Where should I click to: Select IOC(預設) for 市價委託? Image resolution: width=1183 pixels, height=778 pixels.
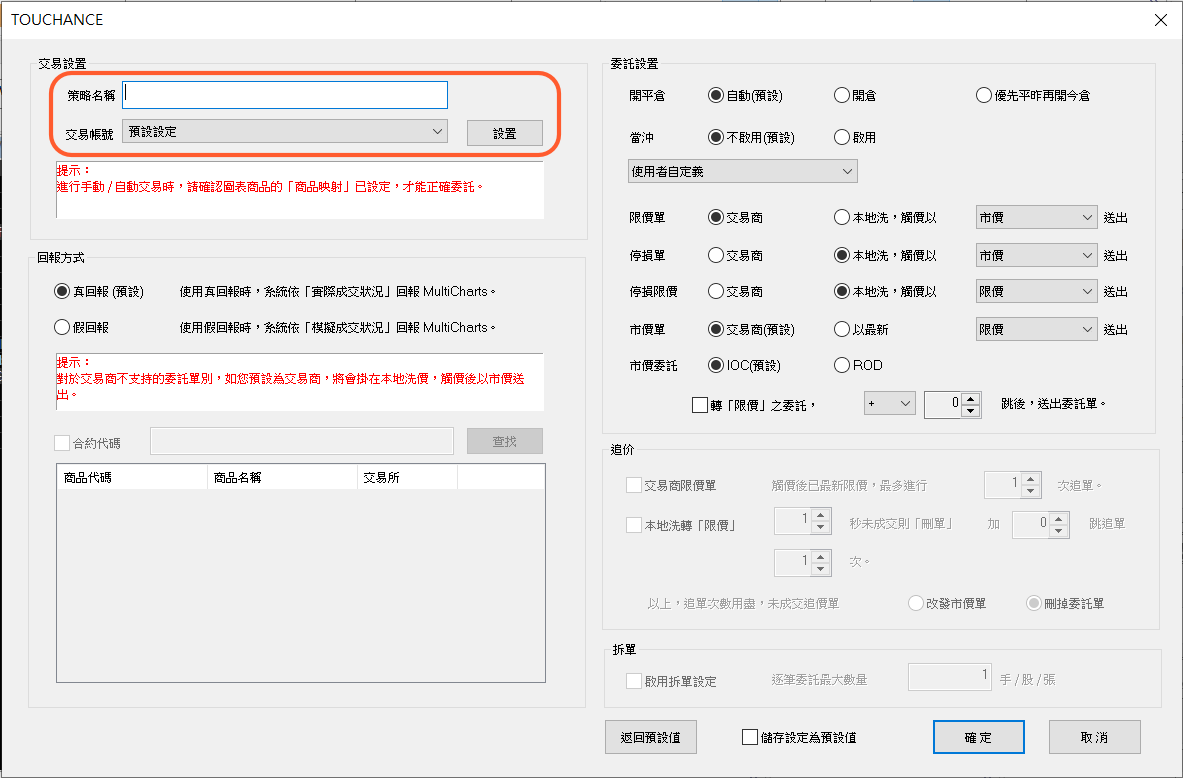[716, 365]
